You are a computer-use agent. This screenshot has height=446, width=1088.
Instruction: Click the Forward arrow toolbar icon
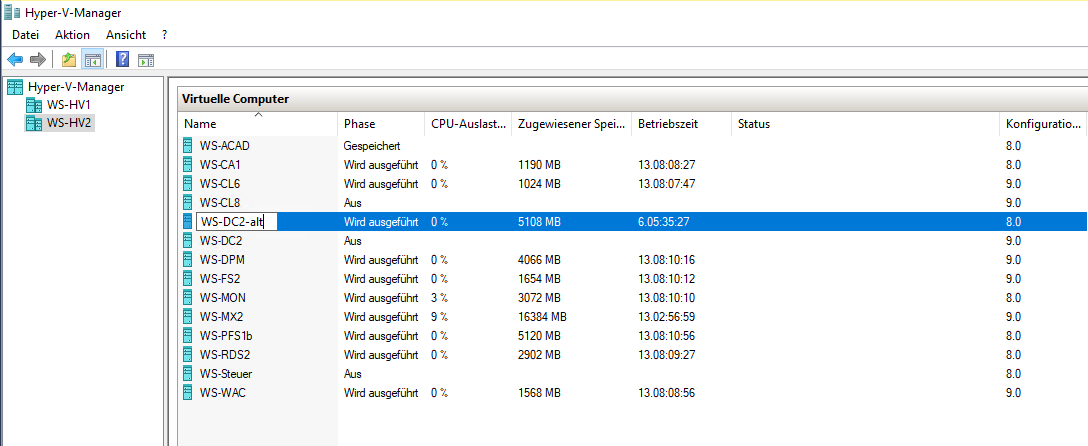[37, 60]
